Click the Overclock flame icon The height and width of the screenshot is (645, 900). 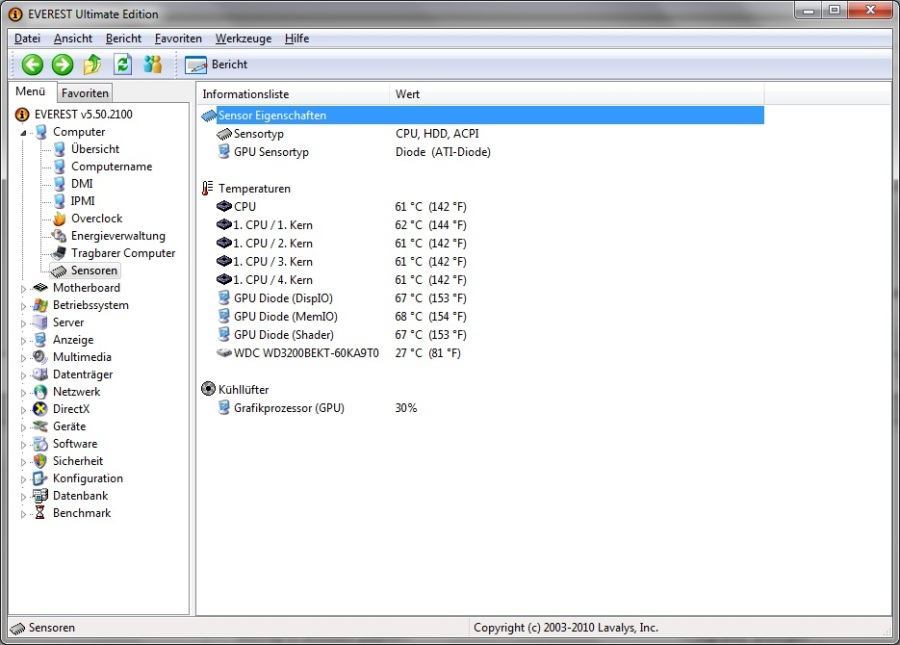59,218
